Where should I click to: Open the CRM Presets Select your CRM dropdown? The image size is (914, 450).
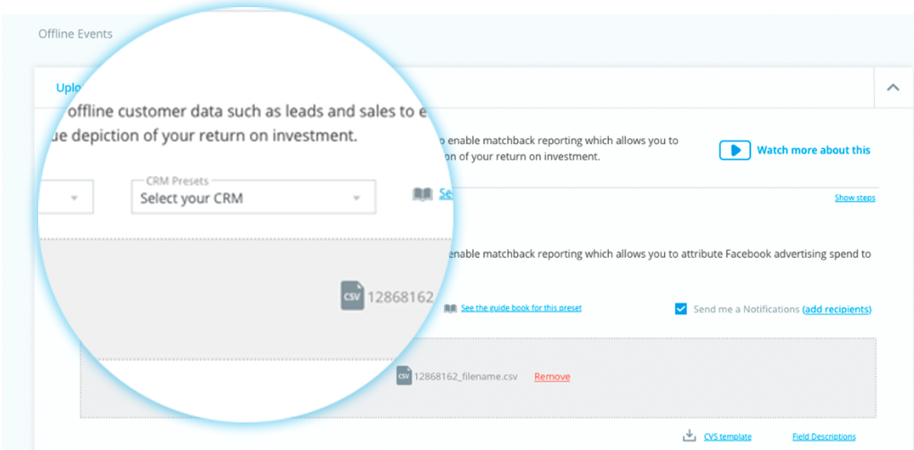[254, 197]
